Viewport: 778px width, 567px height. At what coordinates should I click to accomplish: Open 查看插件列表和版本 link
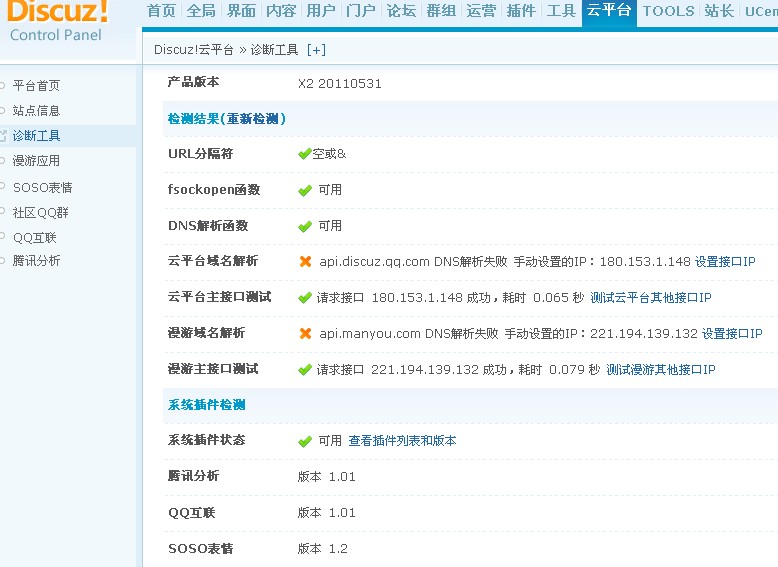pos(402,441)
